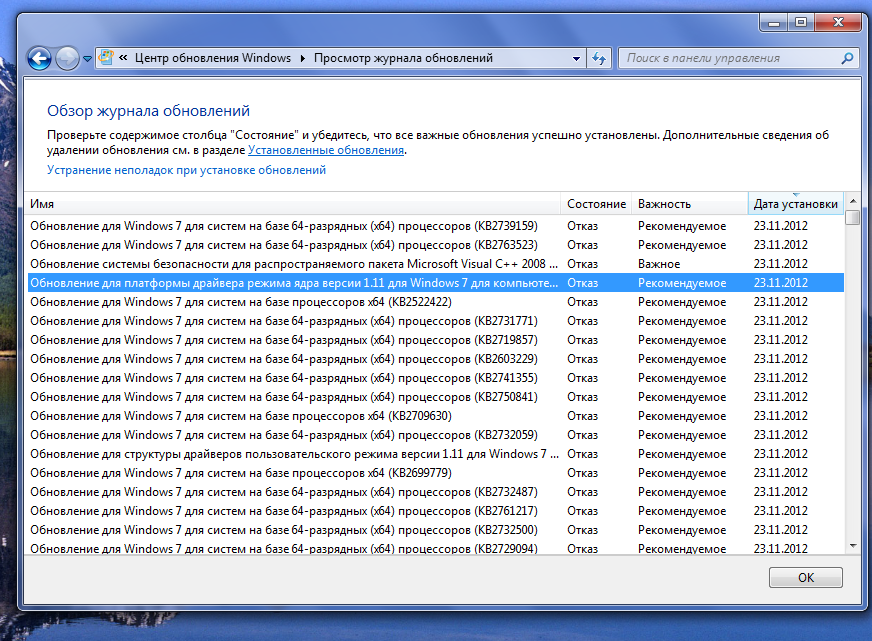
Task: Click Рекомендуемое in the KB2699779 row
Action: point(682,473)
